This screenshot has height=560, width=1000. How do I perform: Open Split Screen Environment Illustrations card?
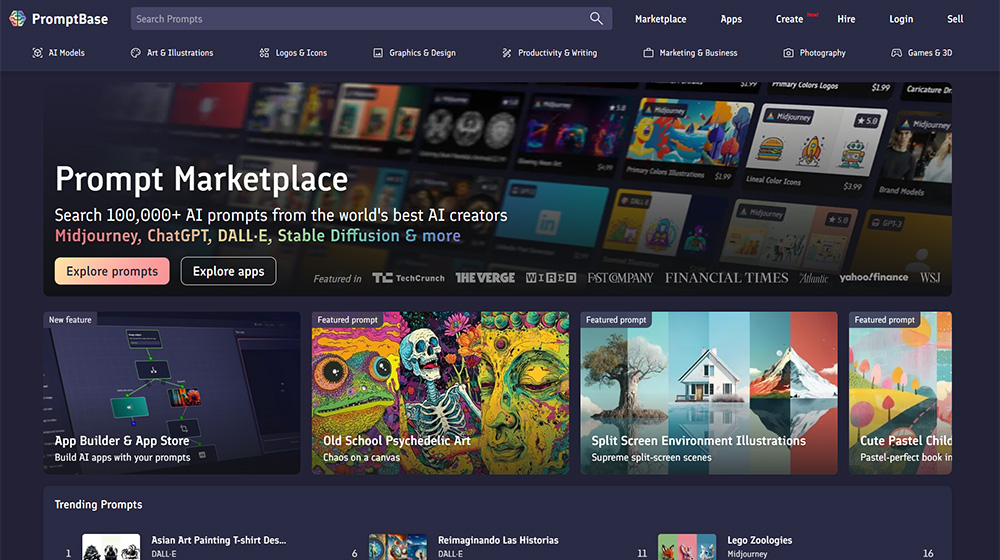coord(709,392)
